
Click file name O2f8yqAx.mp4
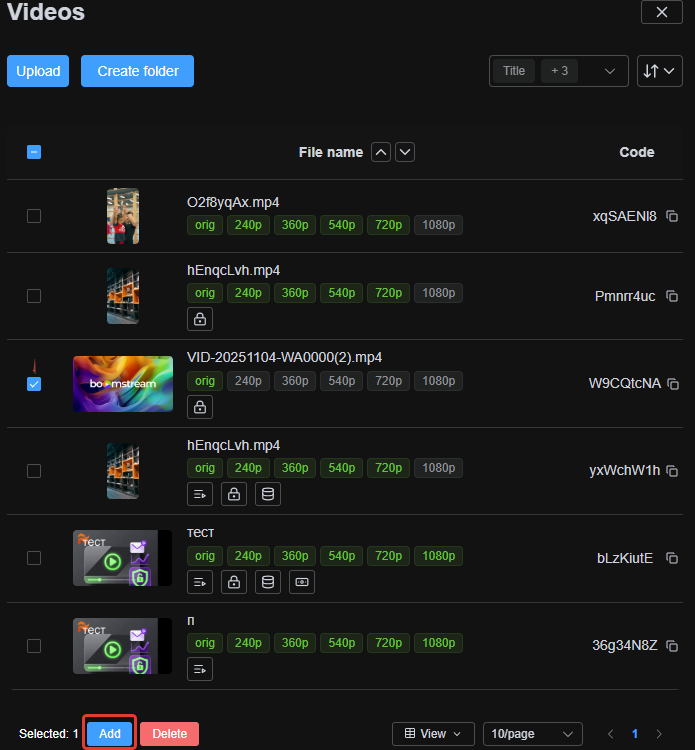233,202
